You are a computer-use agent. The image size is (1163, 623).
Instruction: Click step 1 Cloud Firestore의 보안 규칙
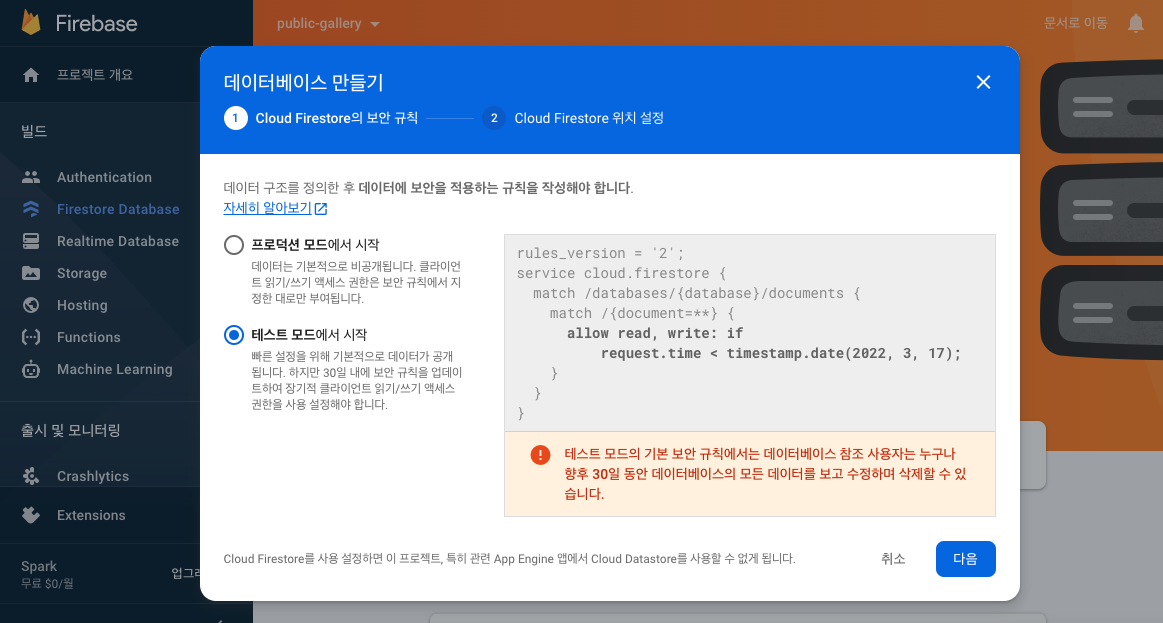(321, 118)
